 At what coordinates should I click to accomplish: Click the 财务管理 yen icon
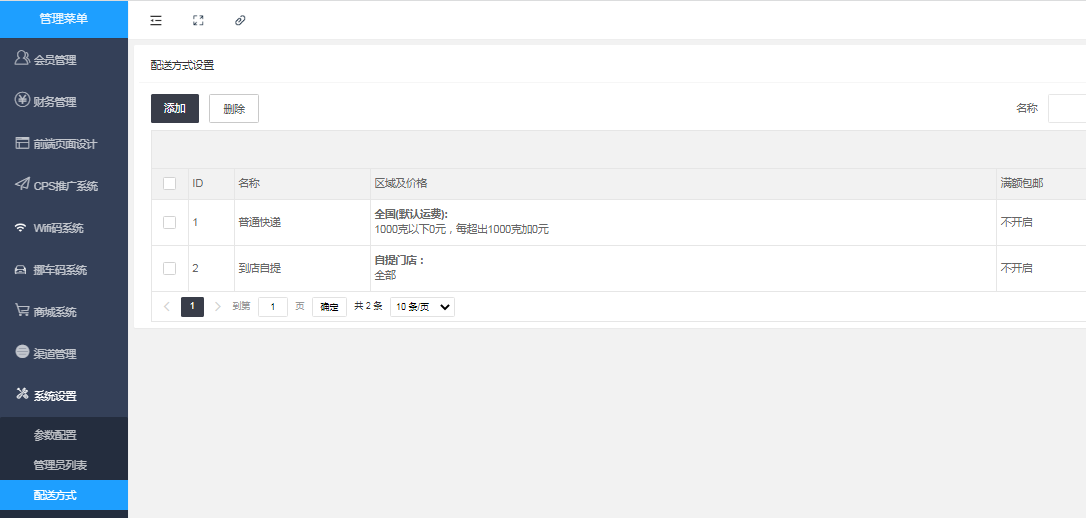22,100
